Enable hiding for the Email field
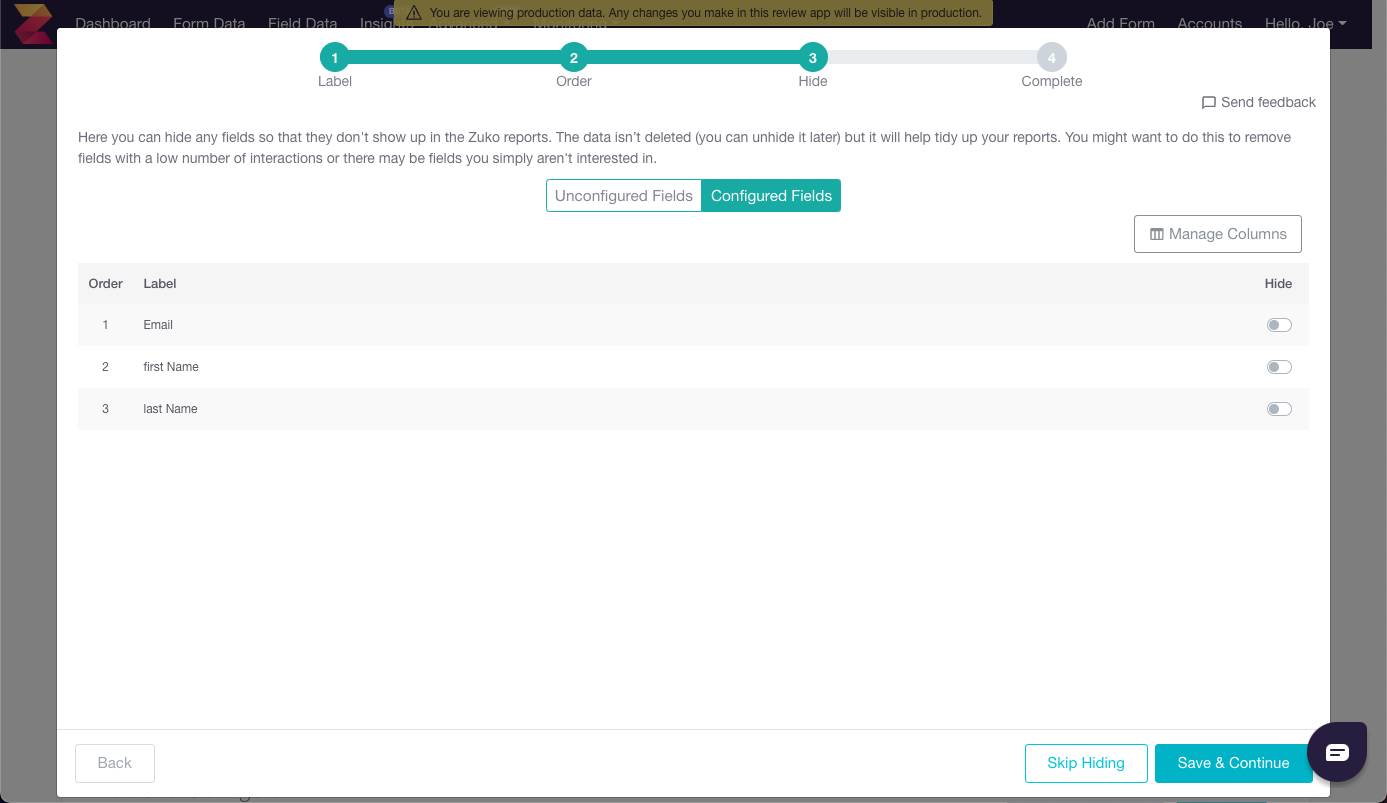The image size is (1387, 803). point(1279,324)
